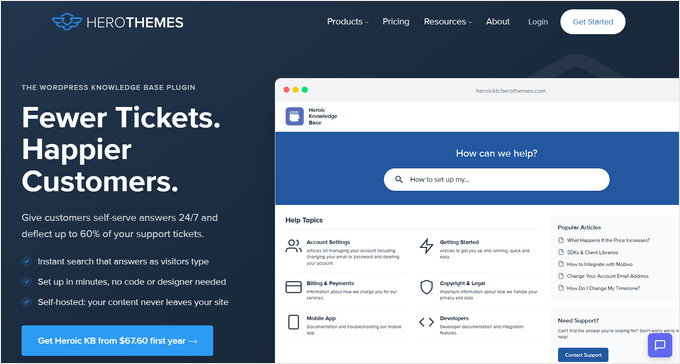This screenshot has height=364, width=680.
Task: Click checkmark beside Set up in minutes
Action: coord(27,282)
